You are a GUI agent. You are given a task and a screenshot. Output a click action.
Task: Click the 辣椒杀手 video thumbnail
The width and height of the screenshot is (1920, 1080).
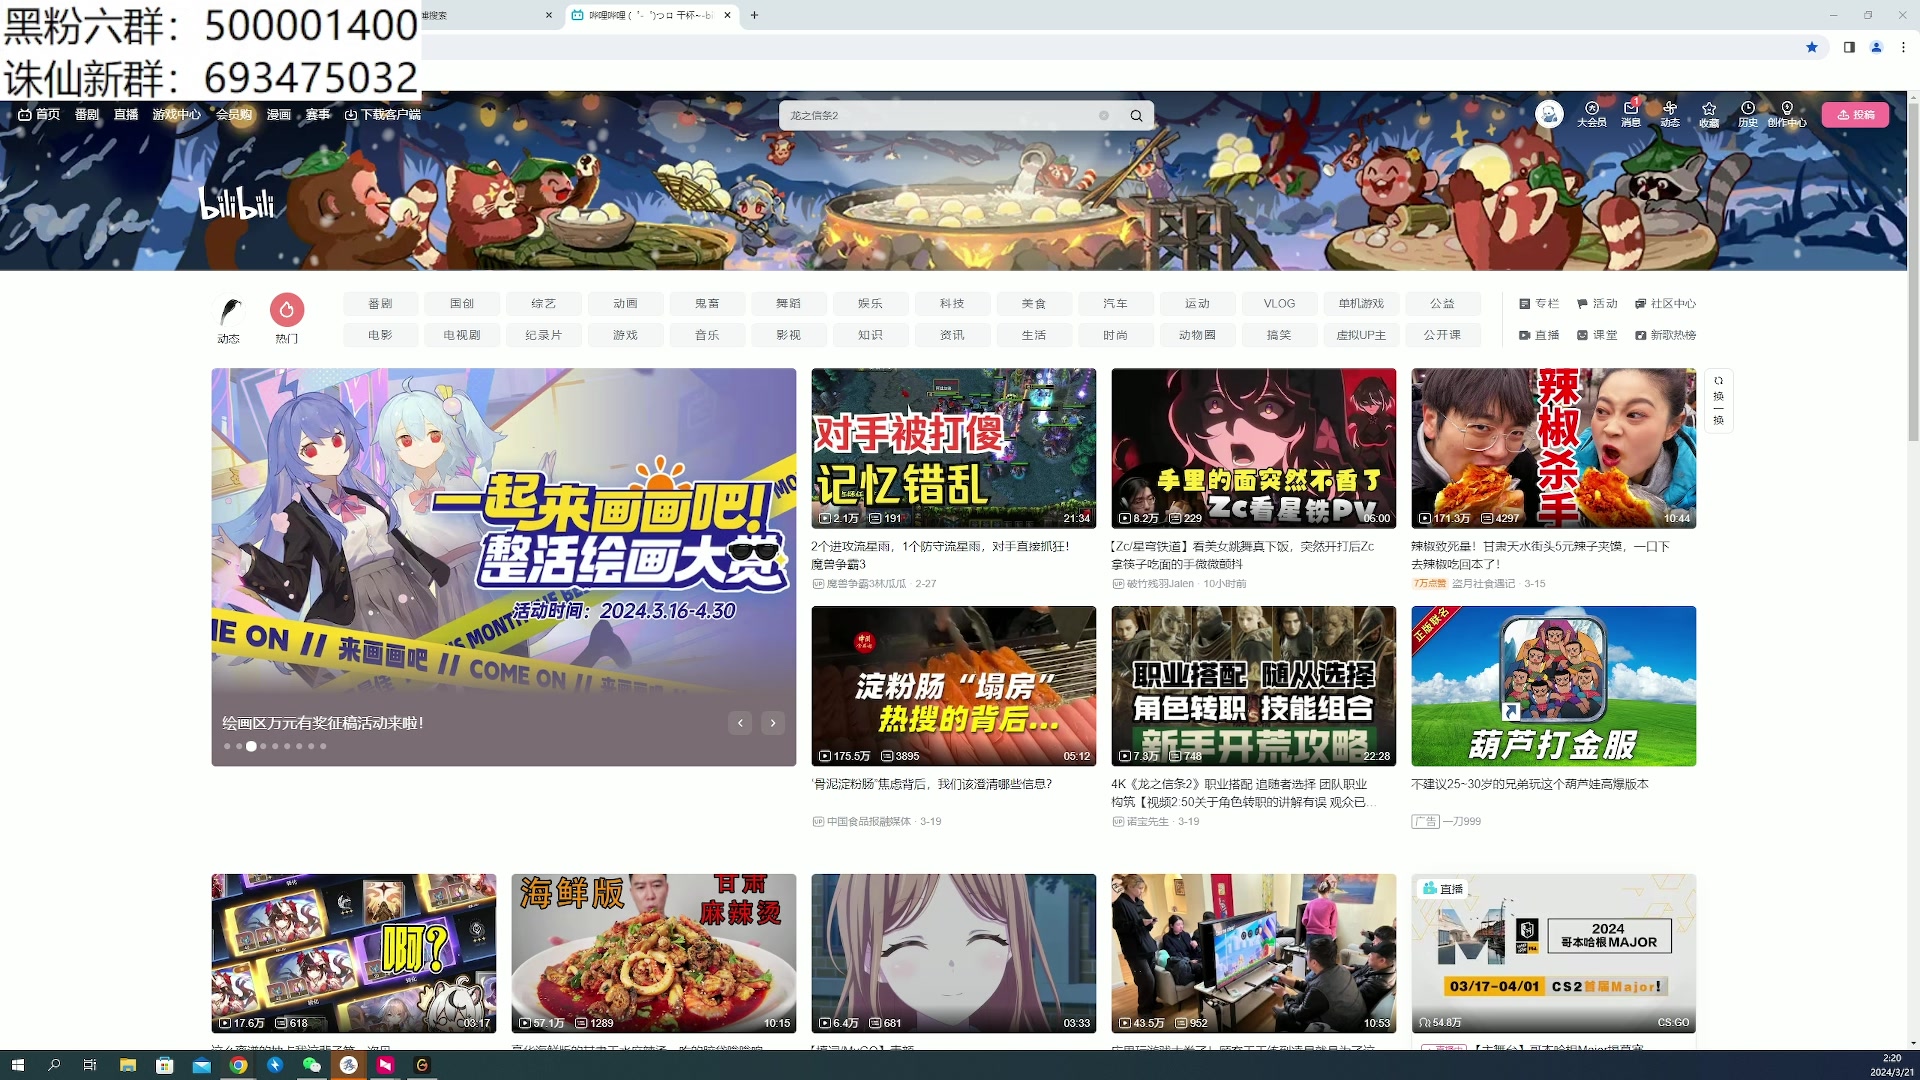click(x=1552, y=448)
